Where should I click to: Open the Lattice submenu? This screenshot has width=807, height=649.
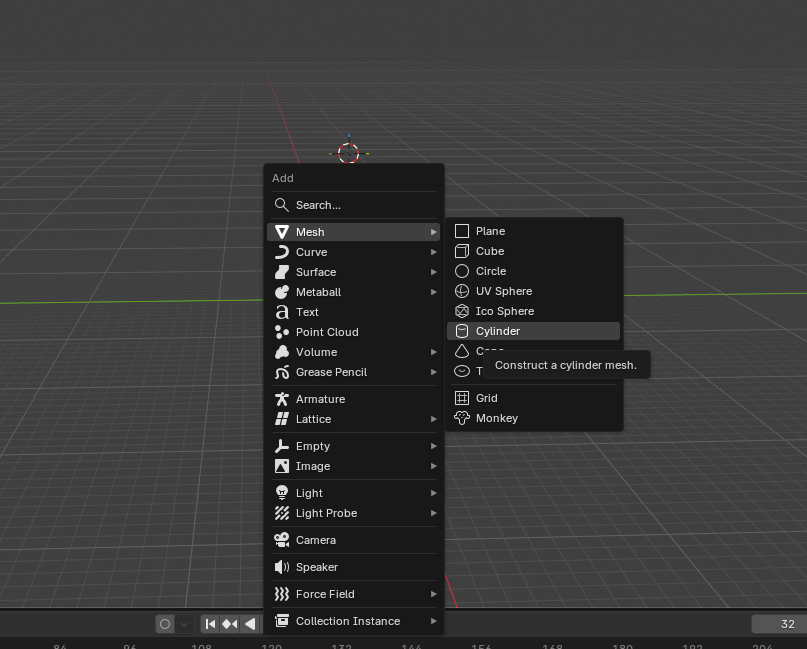pyautogui.click(x=354, y=419)
